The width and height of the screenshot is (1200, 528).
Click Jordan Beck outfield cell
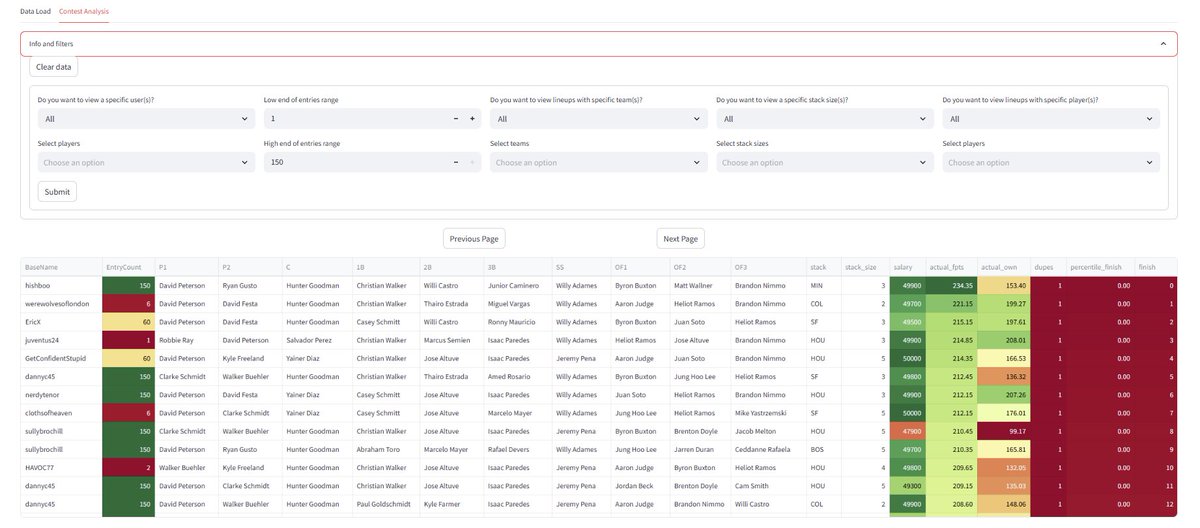tap(641, 486)
